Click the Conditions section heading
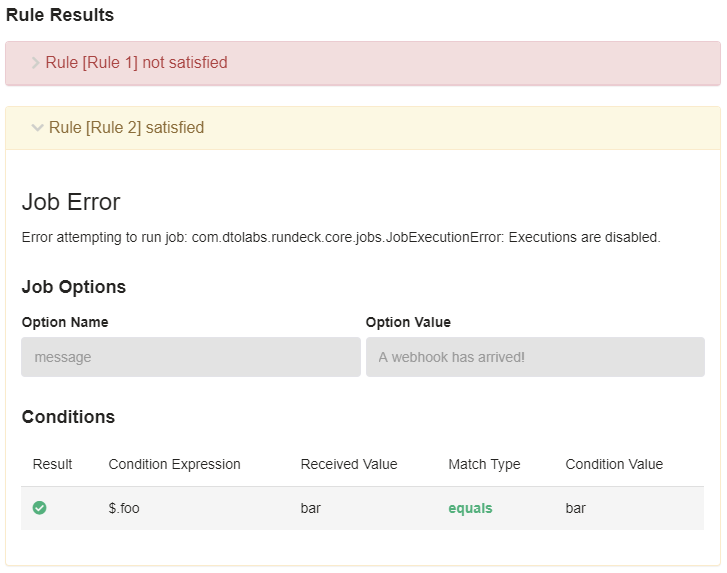The width and height of the screenshot is (727, 573). click(68, 417)
